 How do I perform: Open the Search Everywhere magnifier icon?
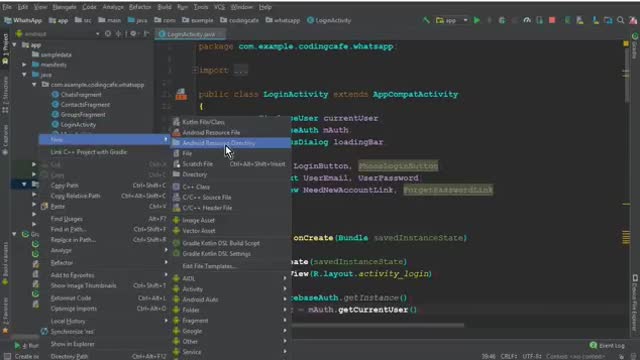620,20
